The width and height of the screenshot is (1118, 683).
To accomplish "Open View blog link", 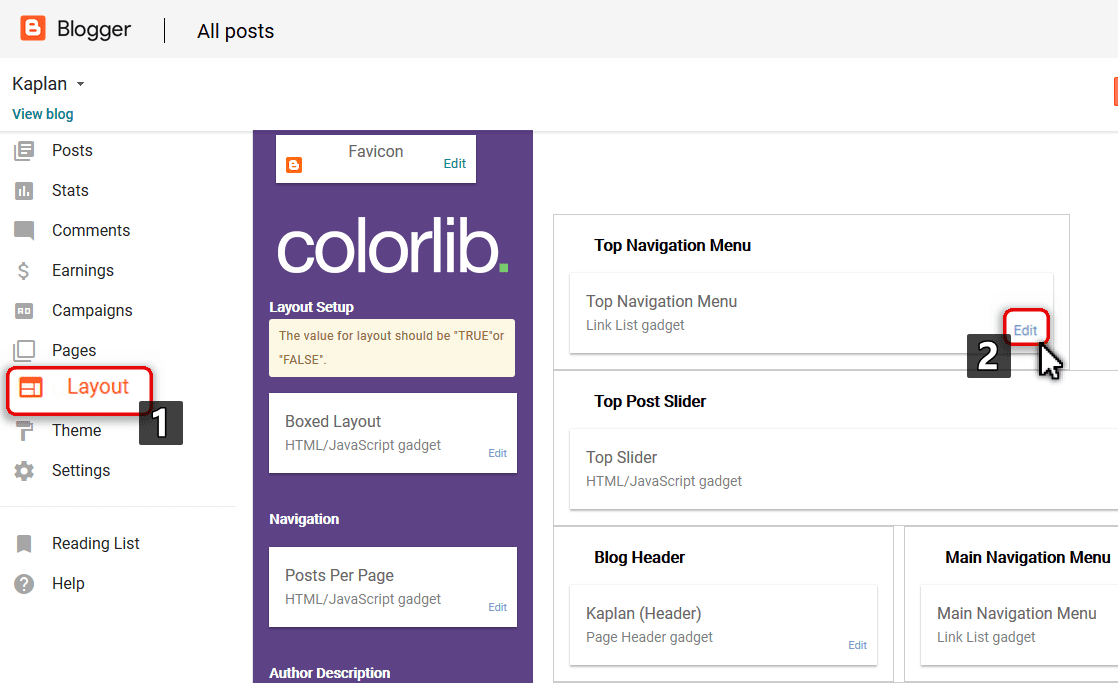I will pyautogui.click(x=42, y=114).
